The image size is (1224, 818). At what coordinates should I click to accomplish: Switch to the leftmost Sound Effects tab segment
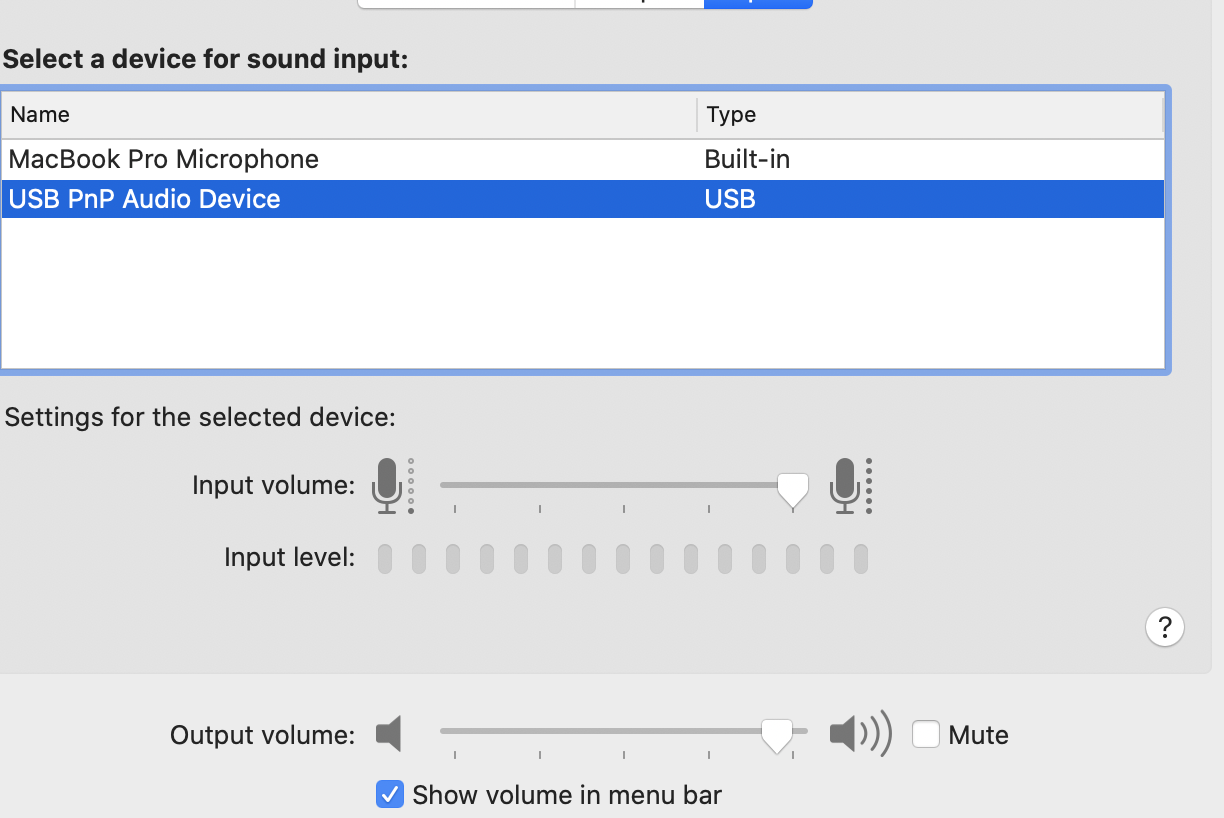pos(466,3)
